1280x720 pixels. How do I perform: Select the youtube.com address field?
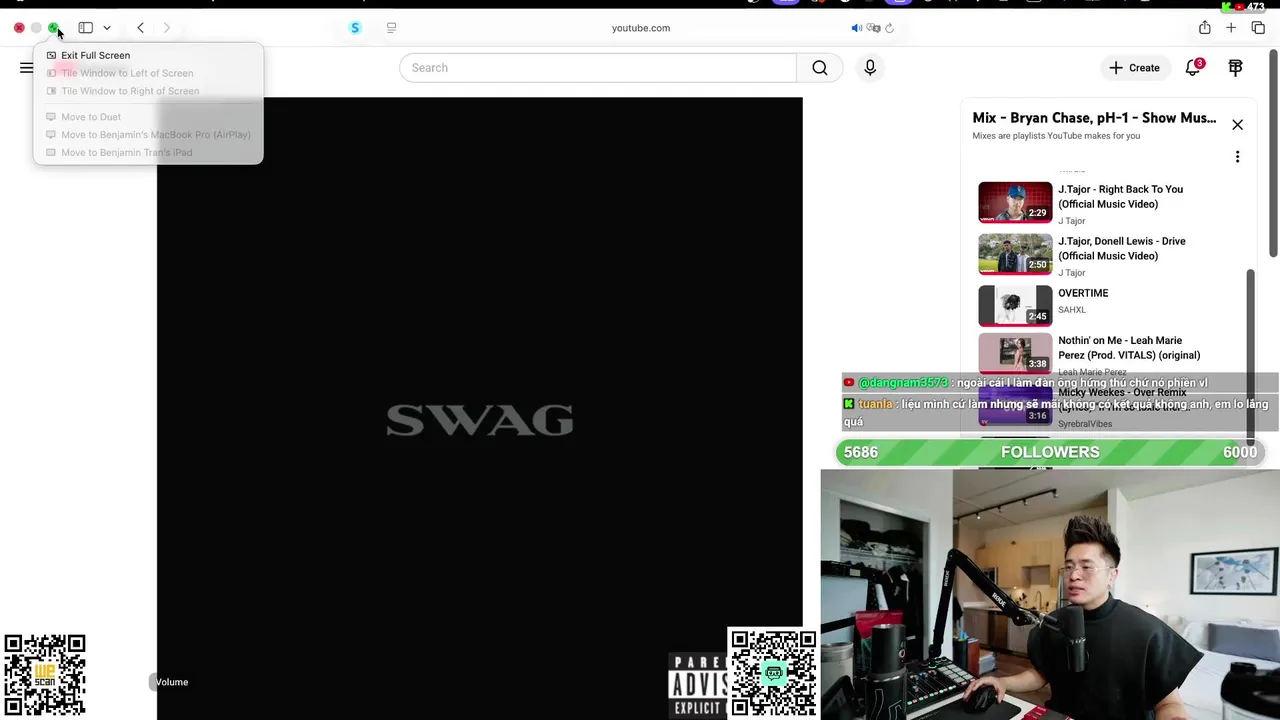[x=640, y=28]
